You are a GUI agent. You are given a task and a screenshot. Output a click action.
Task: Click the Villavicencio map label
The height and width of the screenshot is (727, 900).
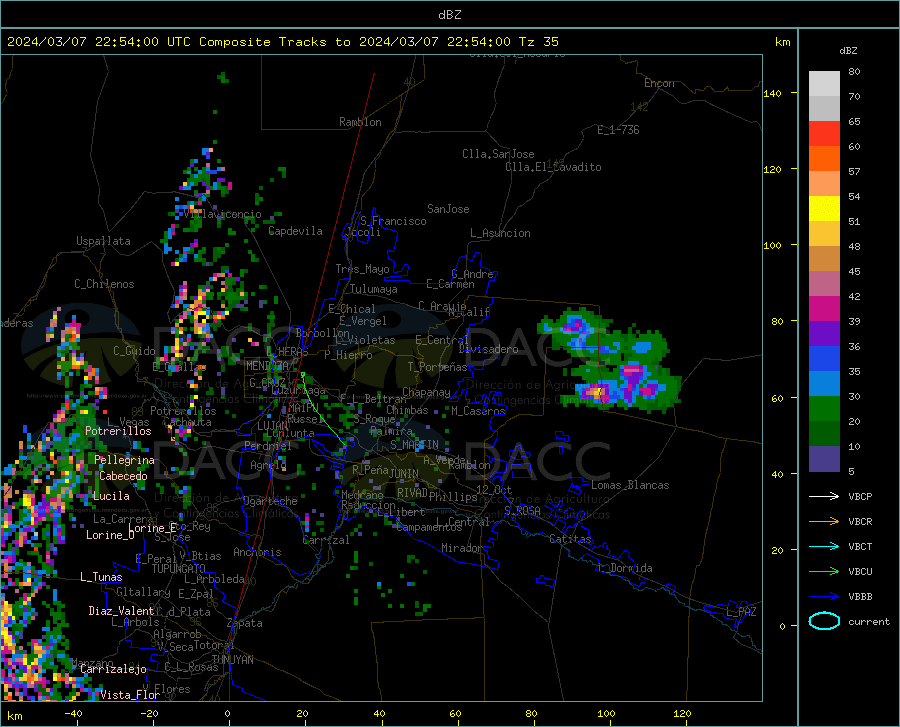coord(222,214)
